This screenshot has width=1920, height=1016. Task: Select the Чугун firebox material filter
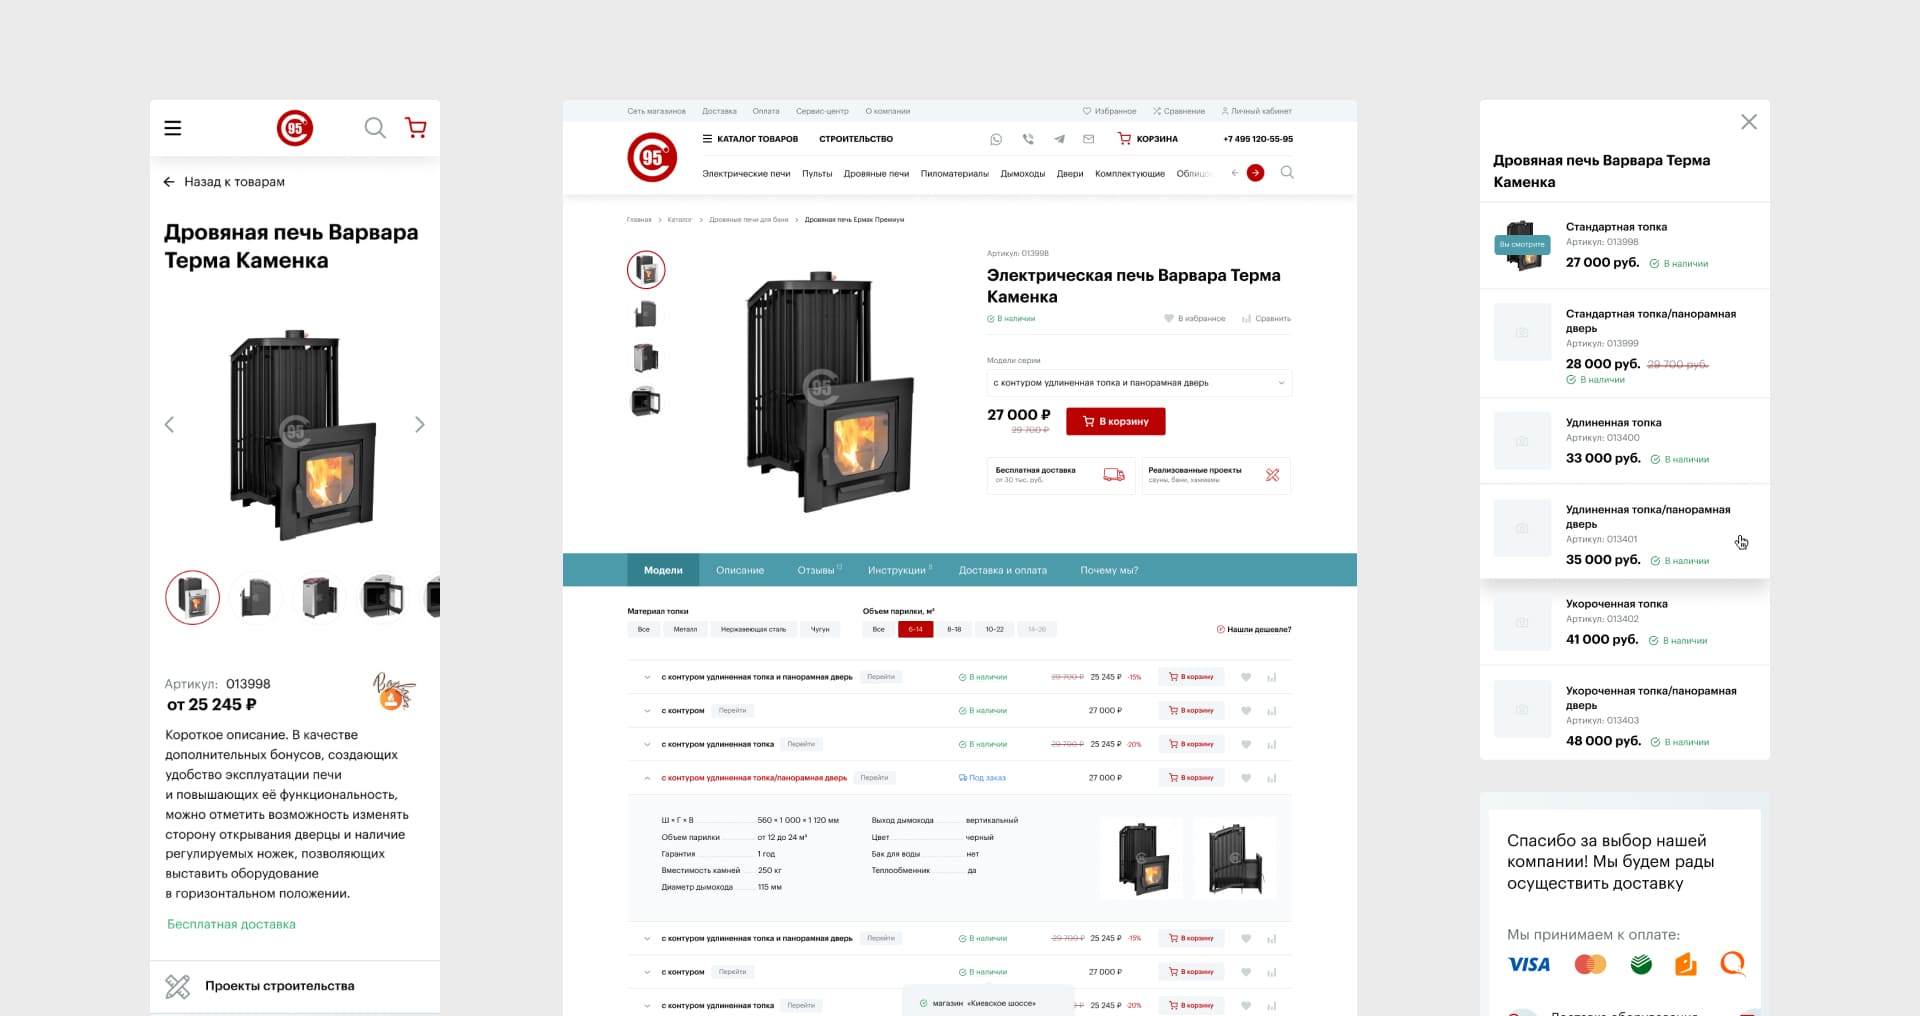(820, 630)
